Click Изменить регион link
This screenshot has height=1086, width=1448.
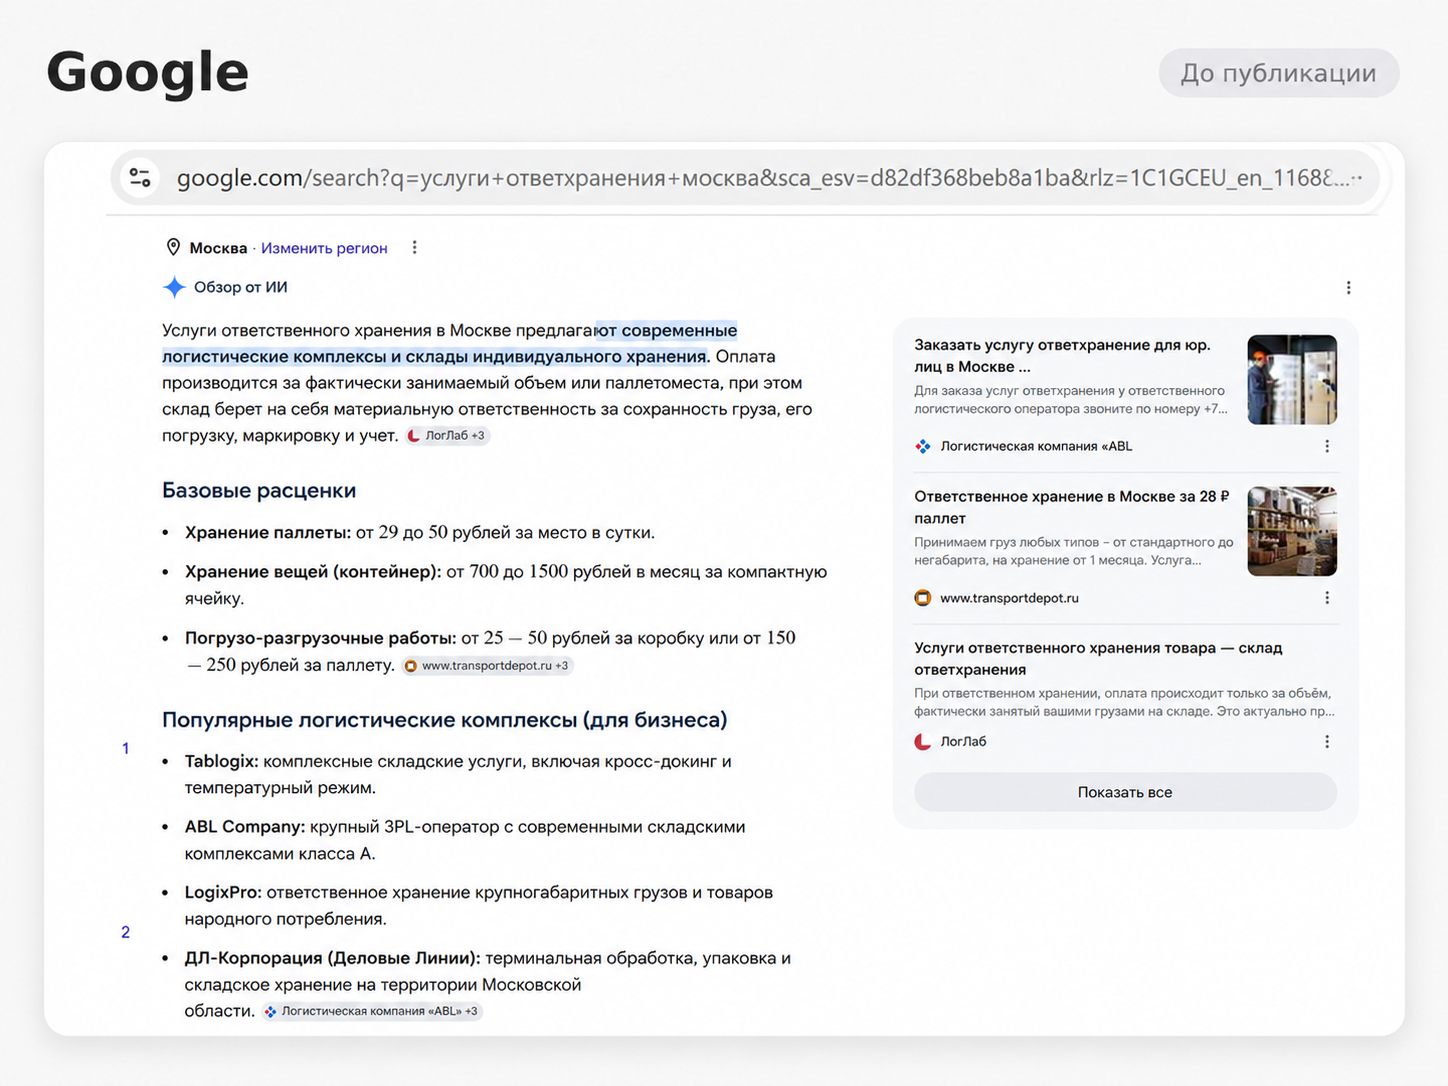click(324, 248)
